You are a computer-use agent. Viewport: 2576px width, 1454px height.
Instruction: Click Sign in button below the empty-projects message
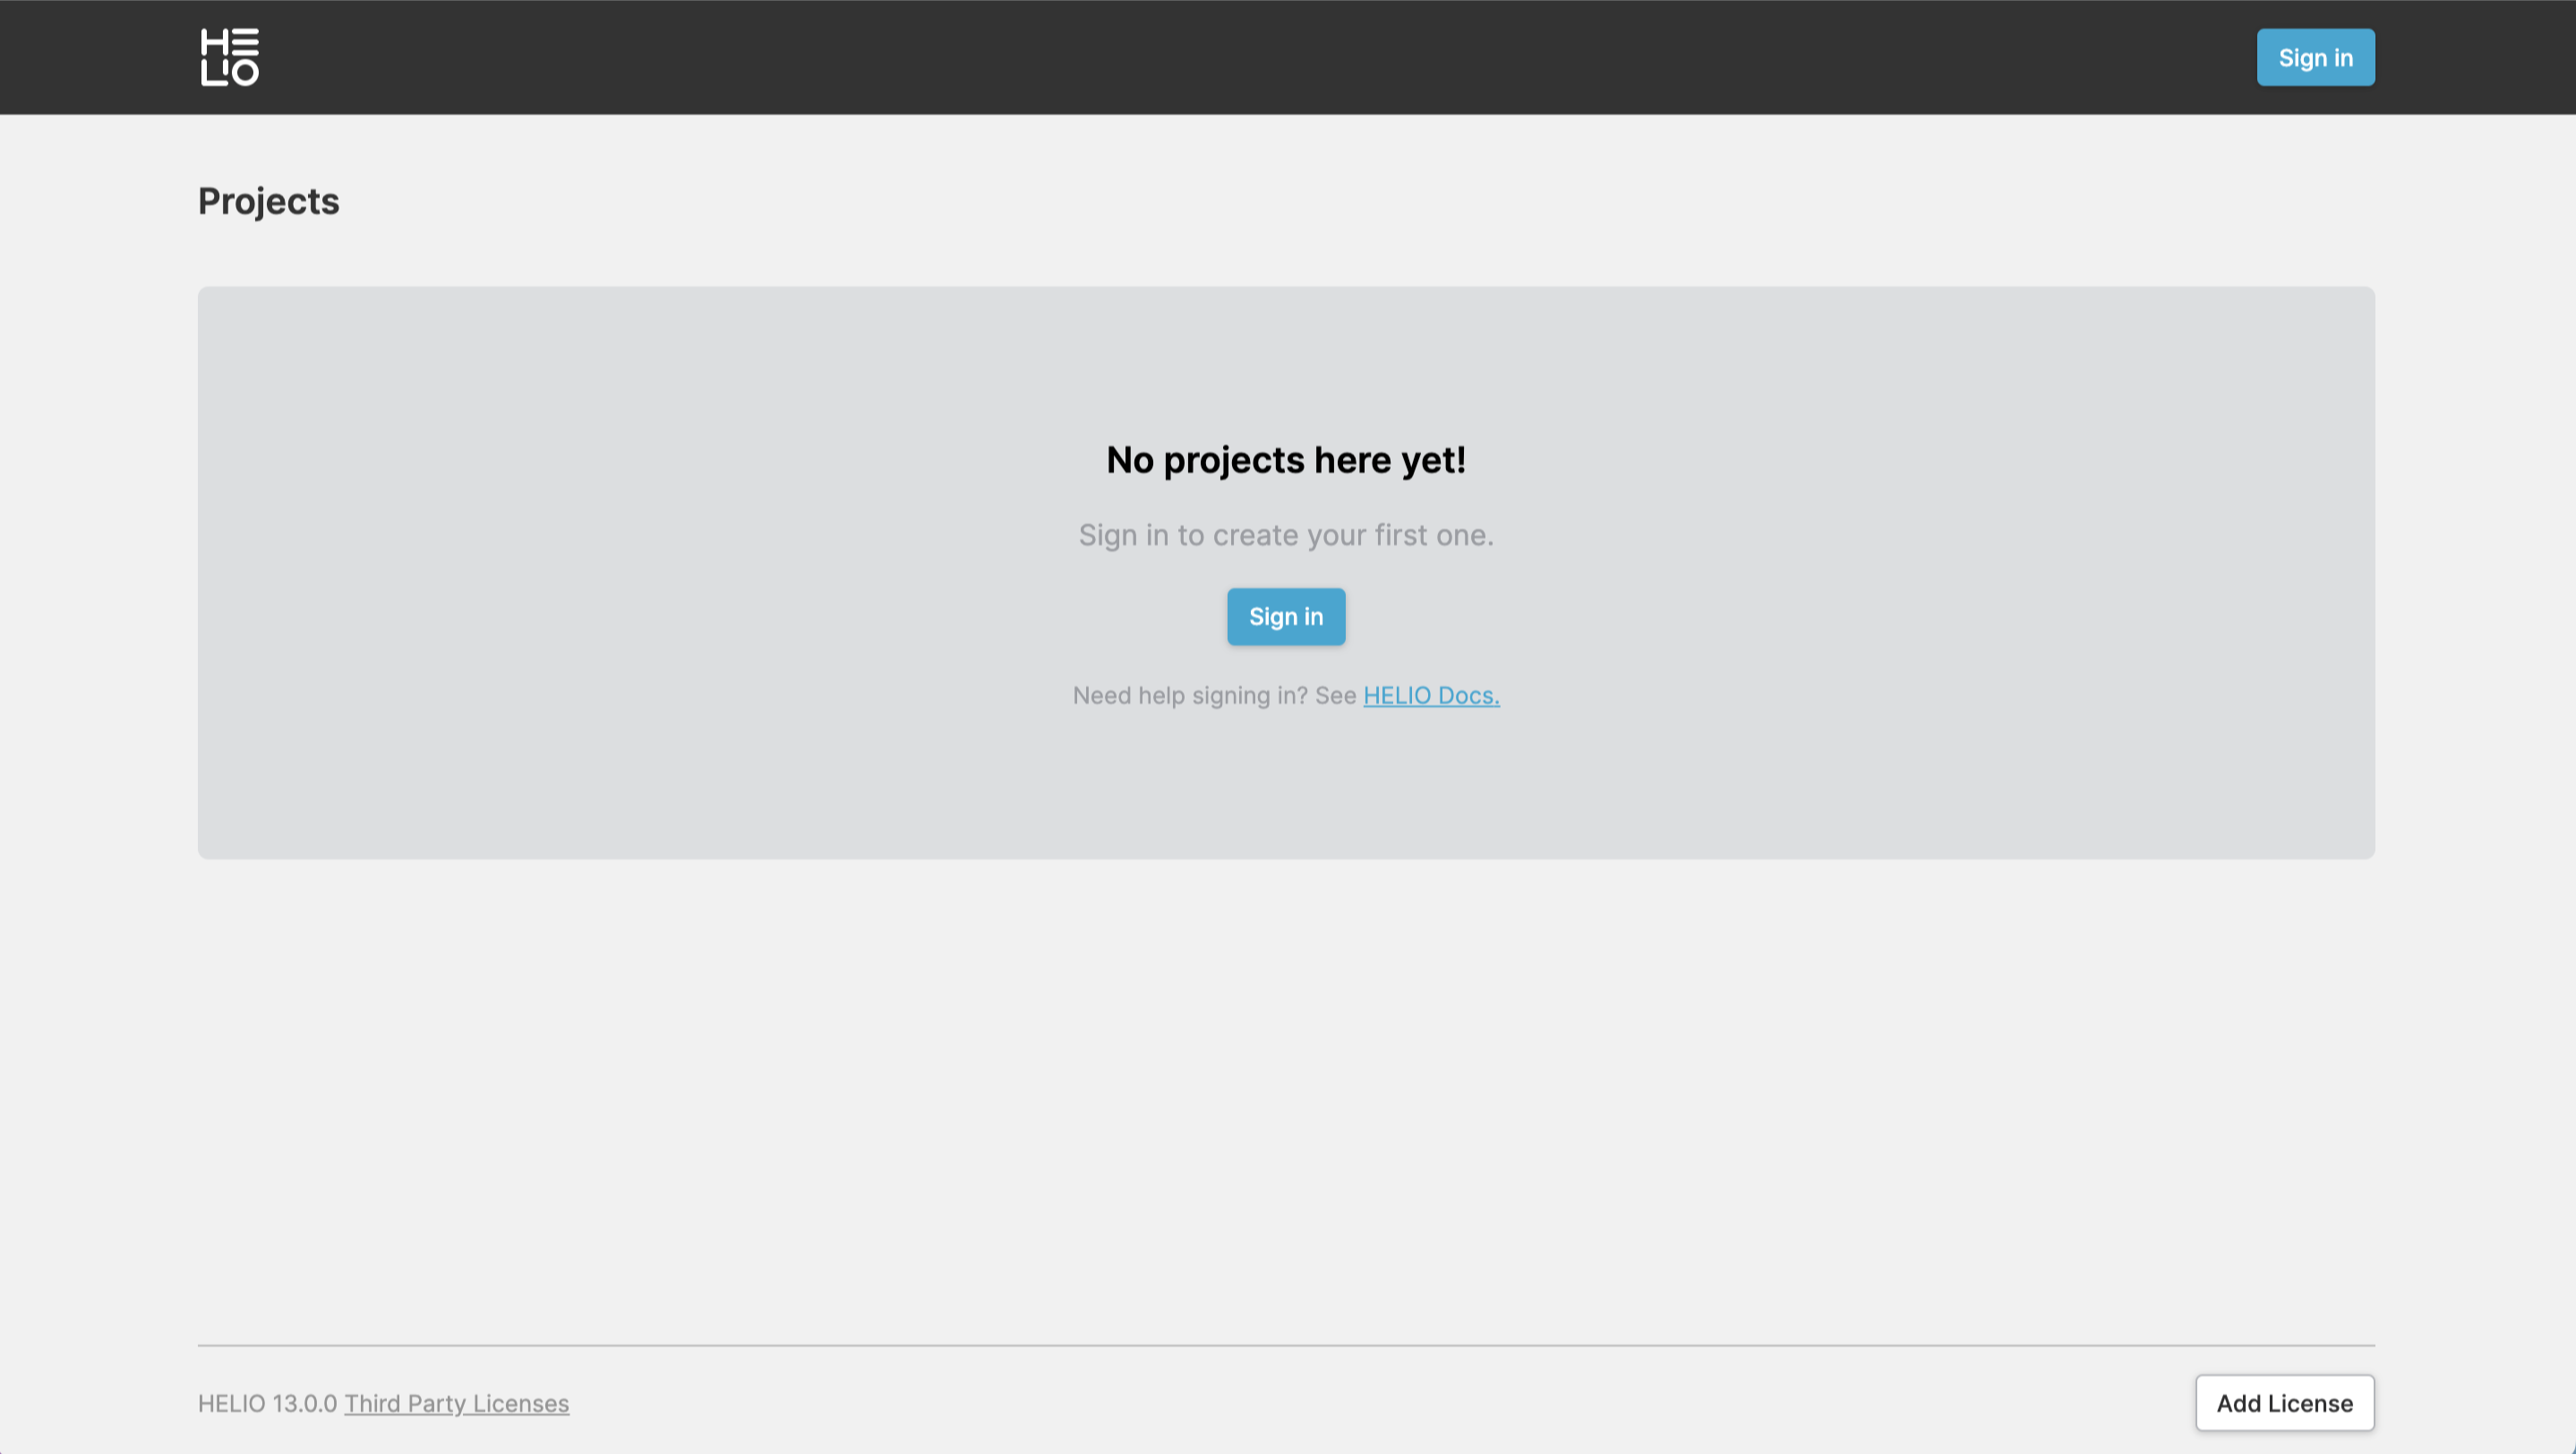tap(1285, 616)
